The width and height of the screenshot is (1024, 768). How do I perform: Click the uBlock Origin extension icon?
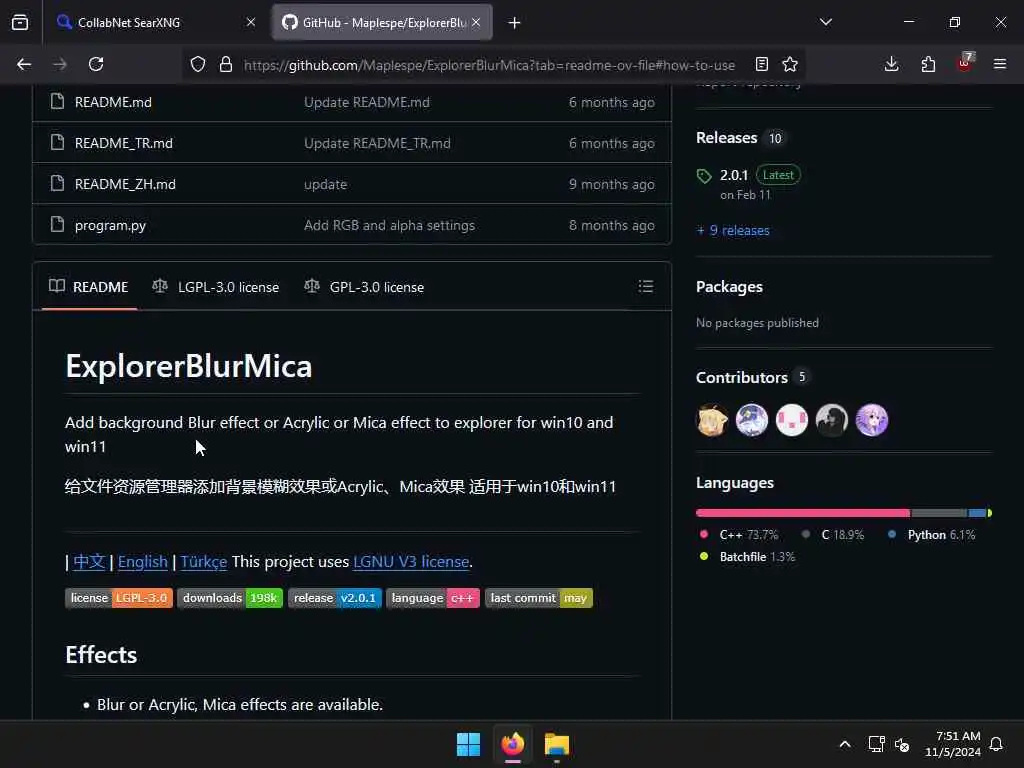(x=965, y=63)
